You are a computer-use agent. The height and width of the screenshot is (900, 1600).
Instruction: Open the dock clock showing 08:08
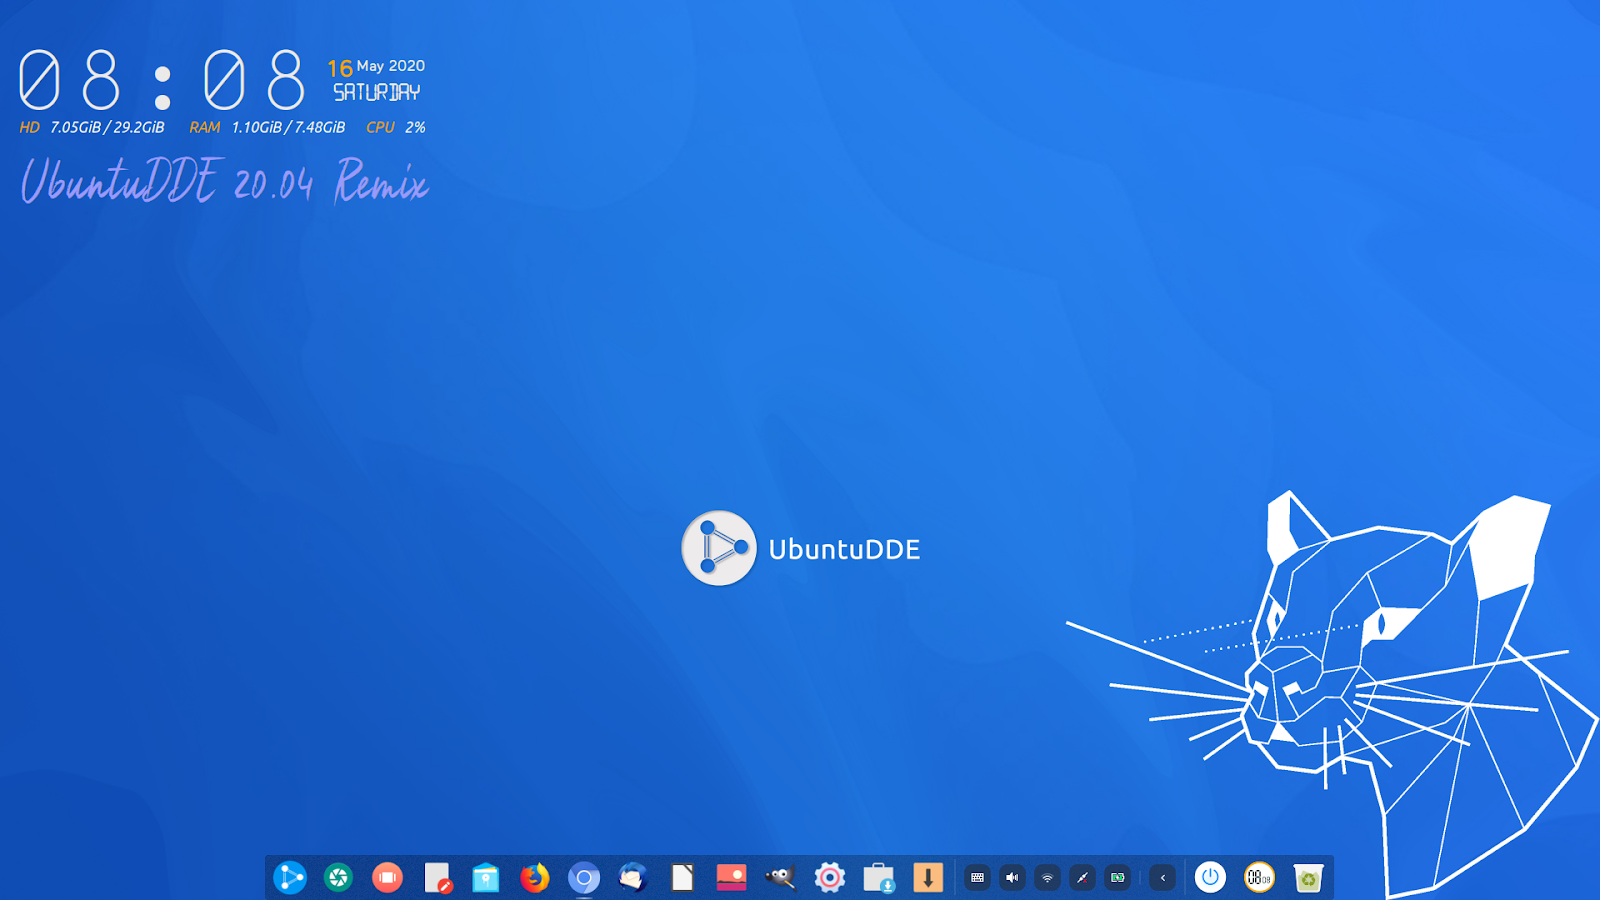(x=1259, y=878)
